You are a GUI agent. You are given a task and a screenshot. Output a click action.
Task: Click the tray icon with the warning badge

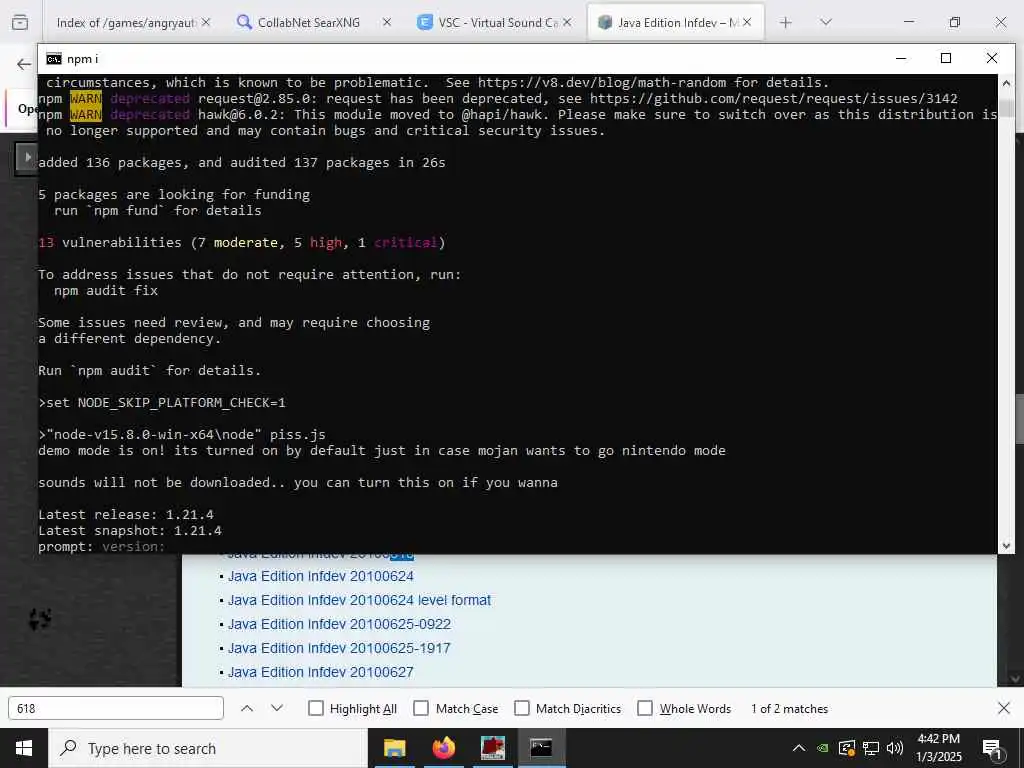847,748
